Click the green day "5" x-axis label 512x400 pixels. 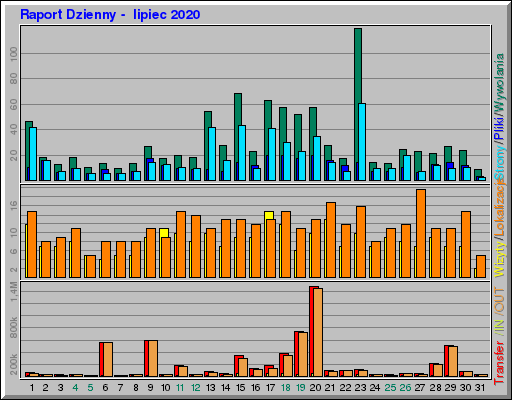pyautogui.click(x=90, y=388)
